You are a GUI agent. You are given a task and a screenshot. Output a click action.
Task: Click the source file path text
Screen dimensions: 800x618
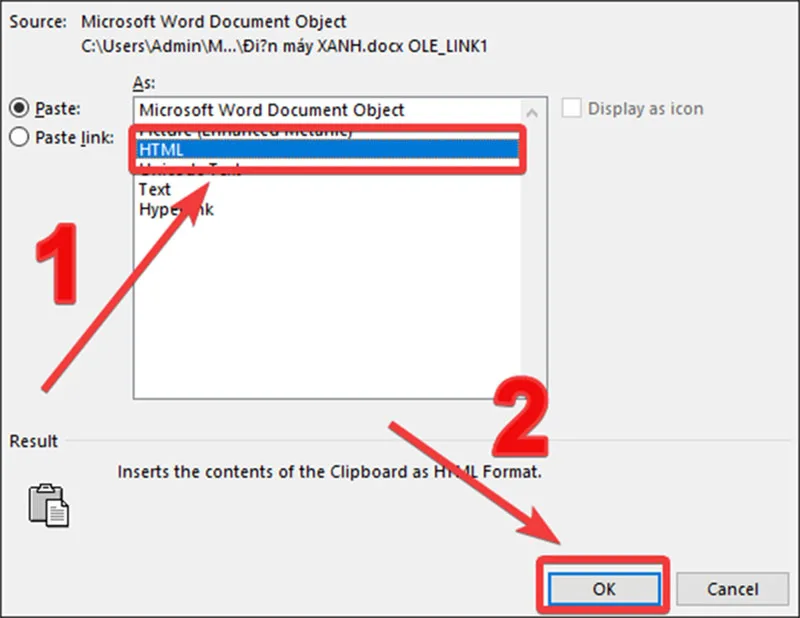[284, 46]
